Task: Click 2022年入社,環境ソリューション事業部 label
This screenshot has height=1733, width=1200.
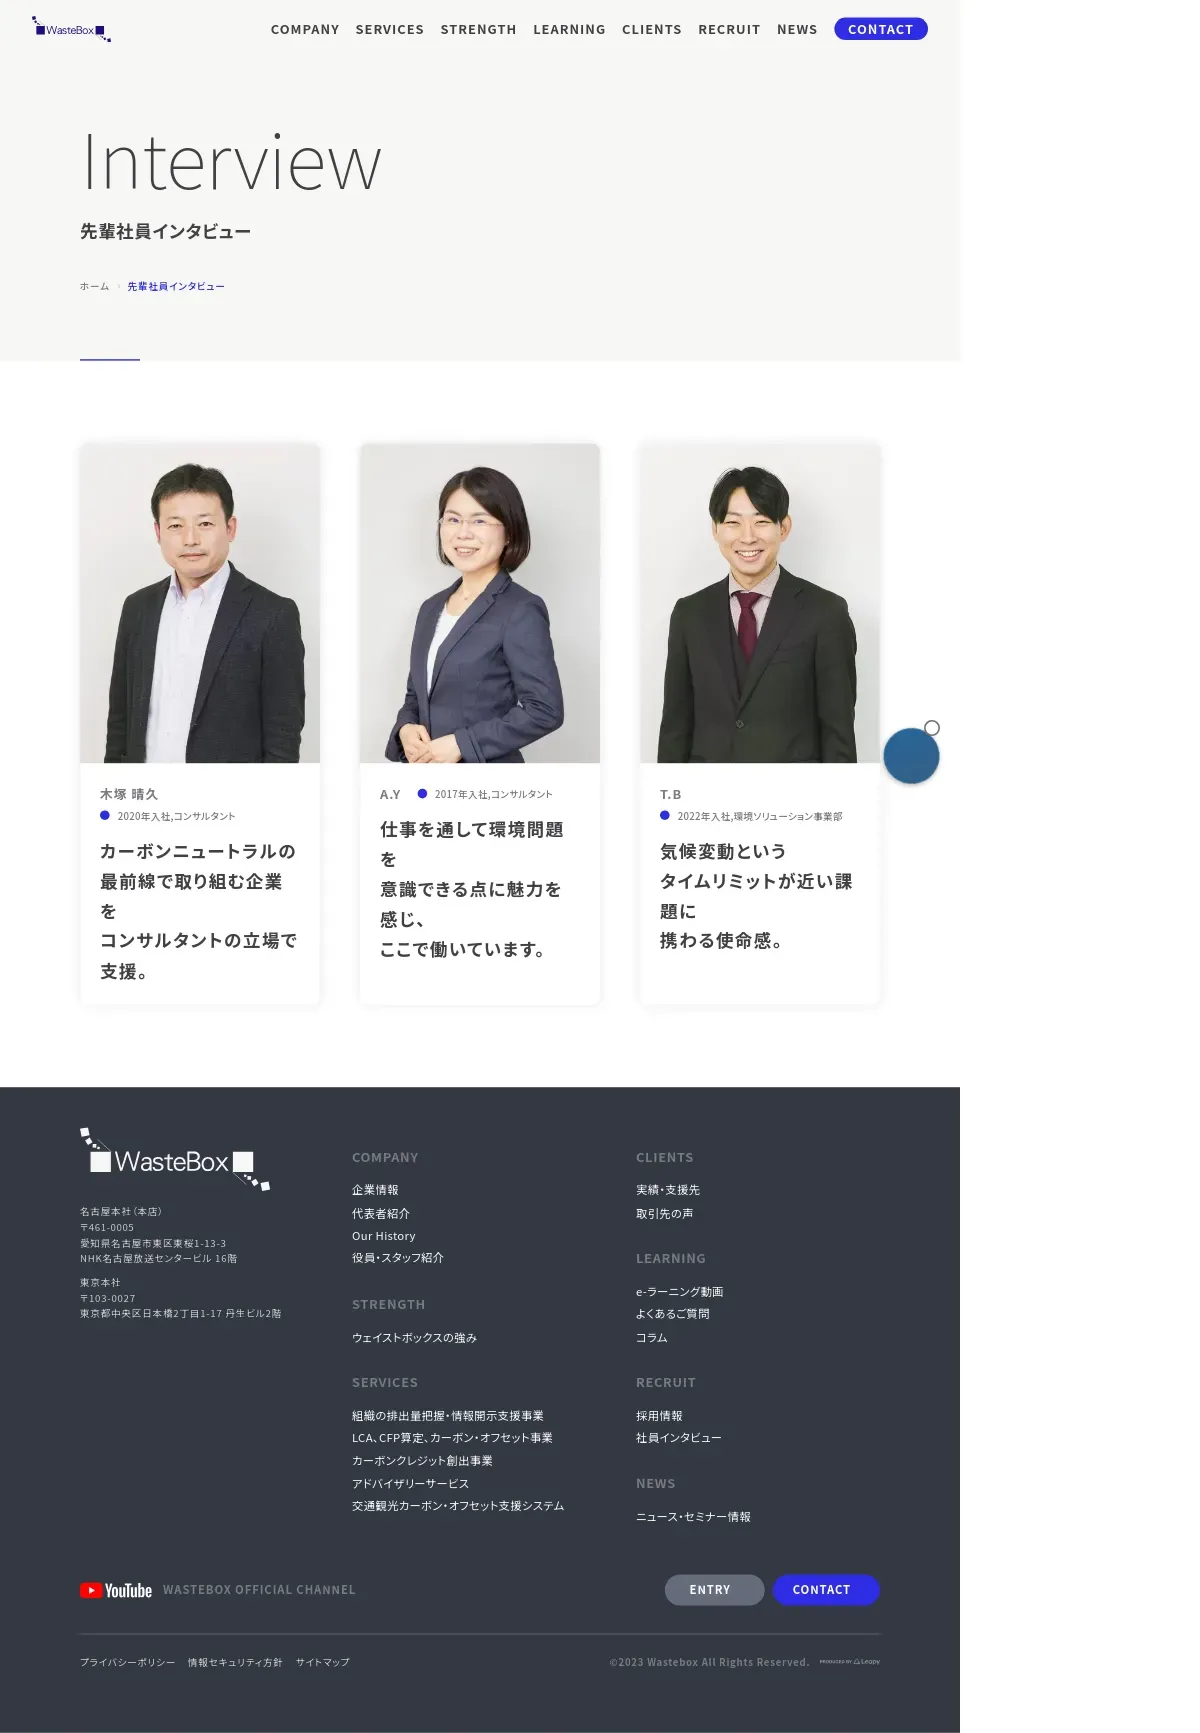Action: (x=760, y=816)
